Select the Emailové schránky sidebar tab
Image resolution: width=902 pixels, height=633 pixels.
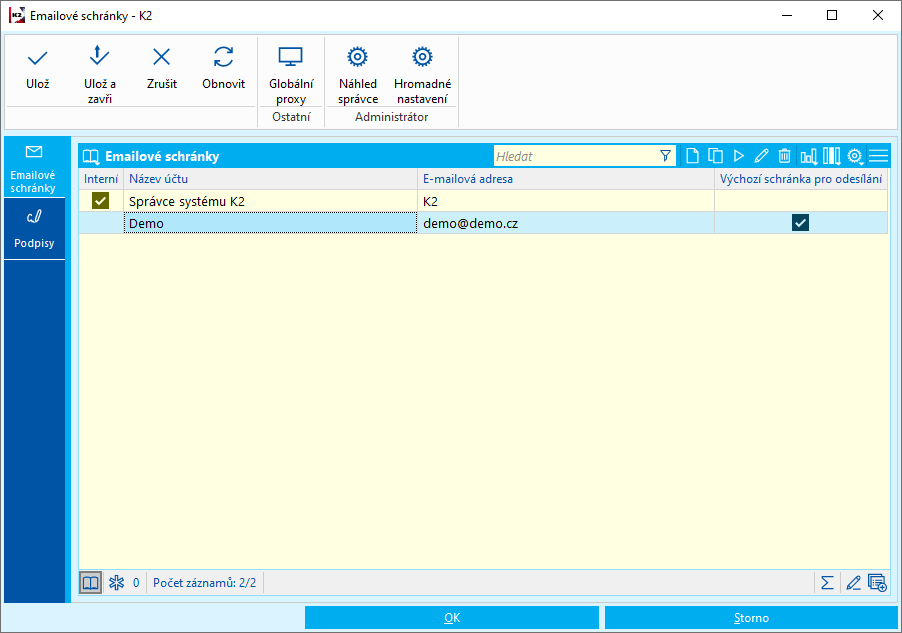tap(35, 166)
